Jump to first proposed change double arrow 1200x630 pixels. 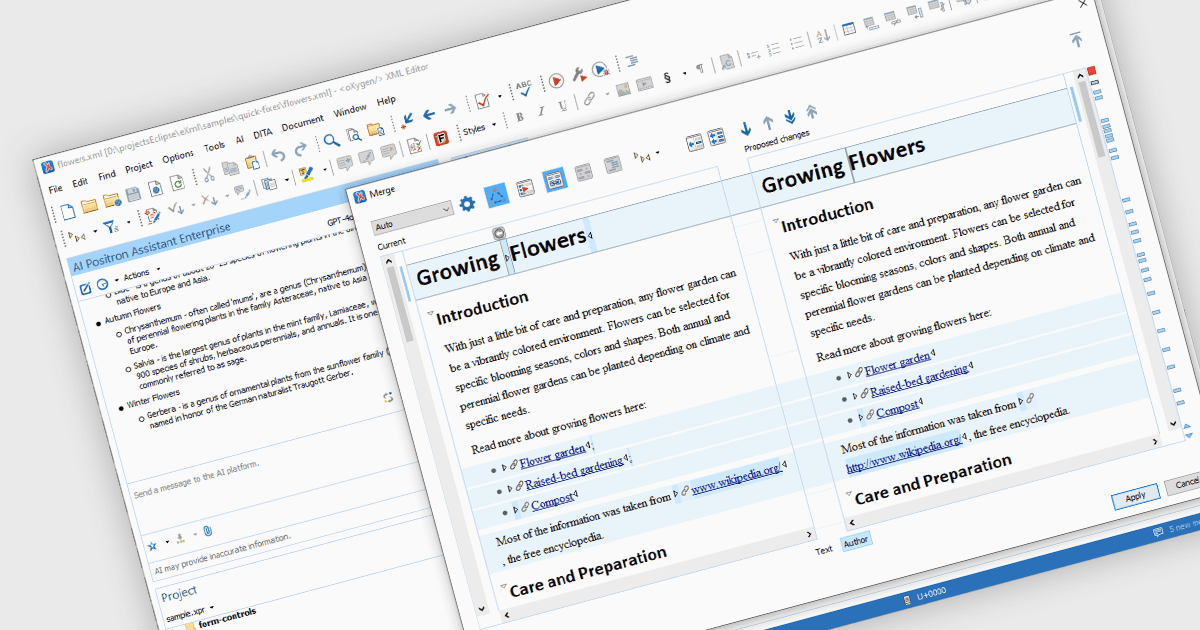click(x=811, y=112)
